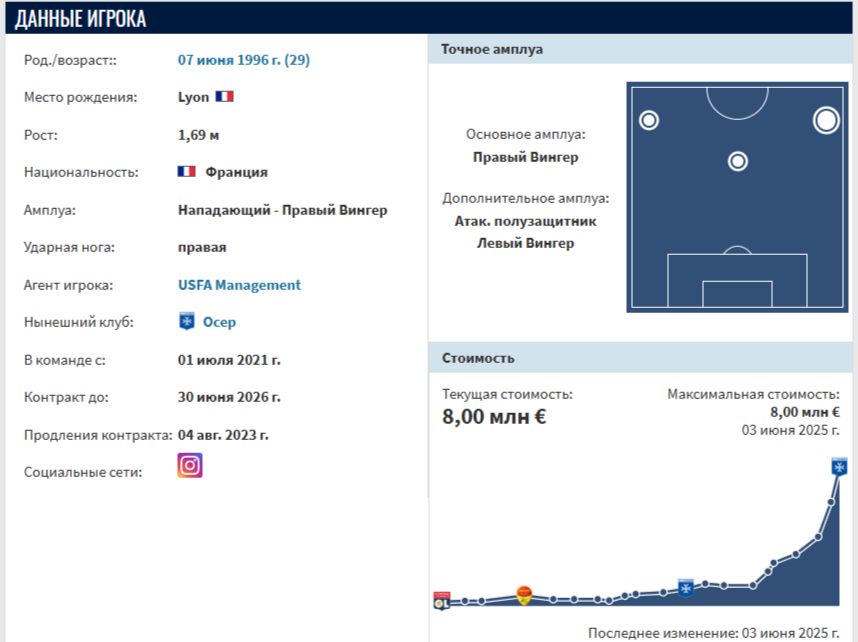Image resolution: width=858 pixels, height=642 pixels.
Task: Click the Последнее изменение date text
Action: (714, 633)
